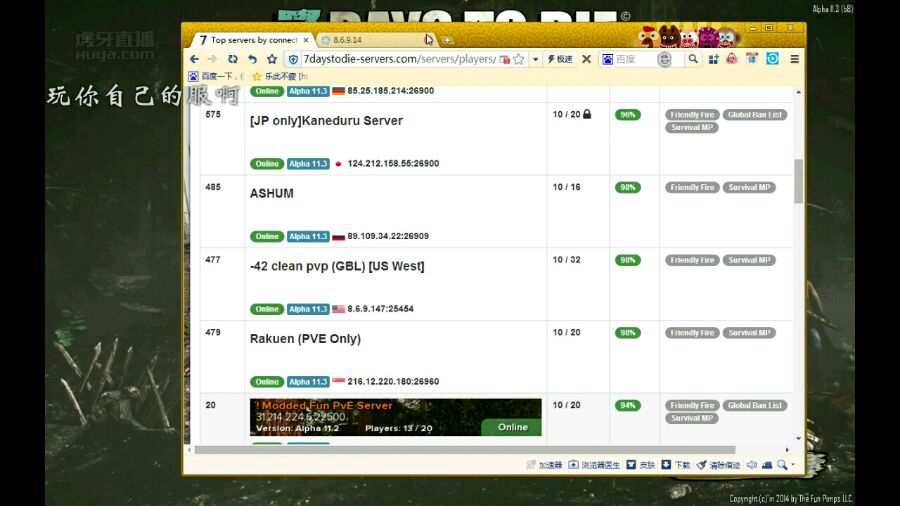The width and height of the screenshot is (900, 506).
Task: Go back with the browser back arrow
Action: (x=194, y=59)
